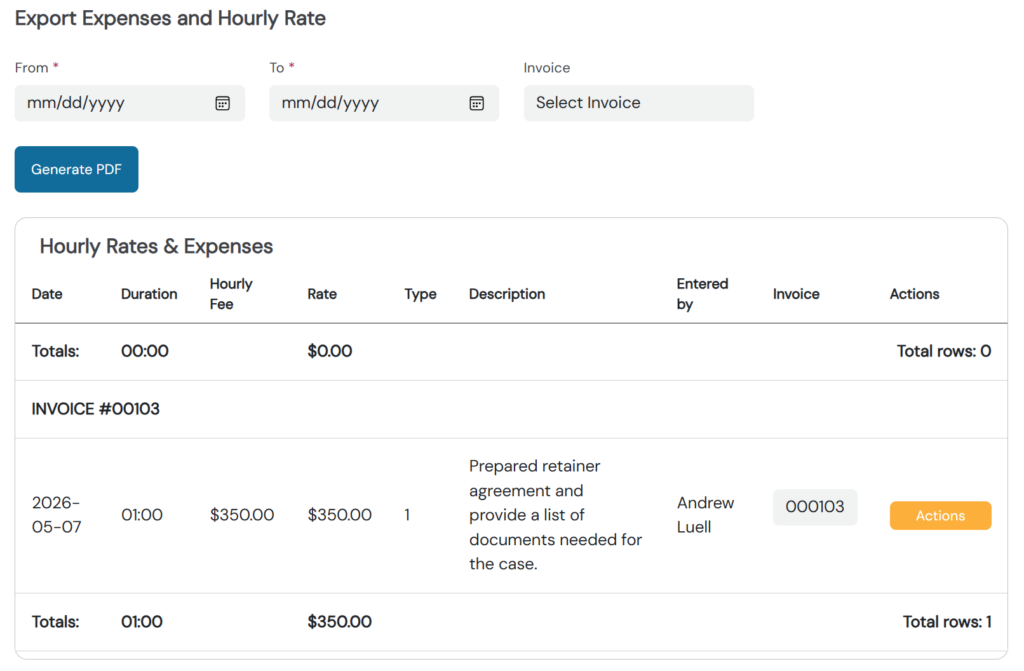Sort by the Date column header

coord(47,294)
